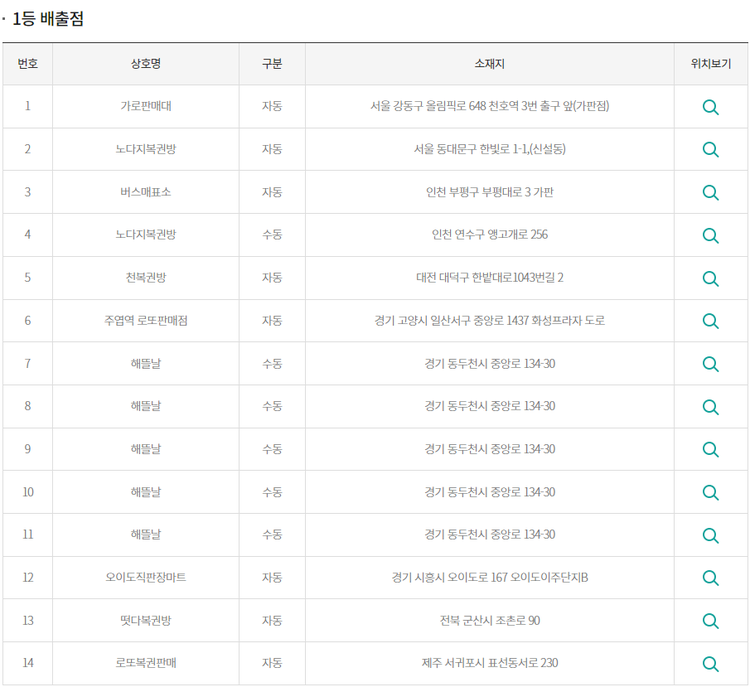Select address 인천 부평구 부평대로 3 가판
This screenshot has width=750, height=687.
point(490,192)
